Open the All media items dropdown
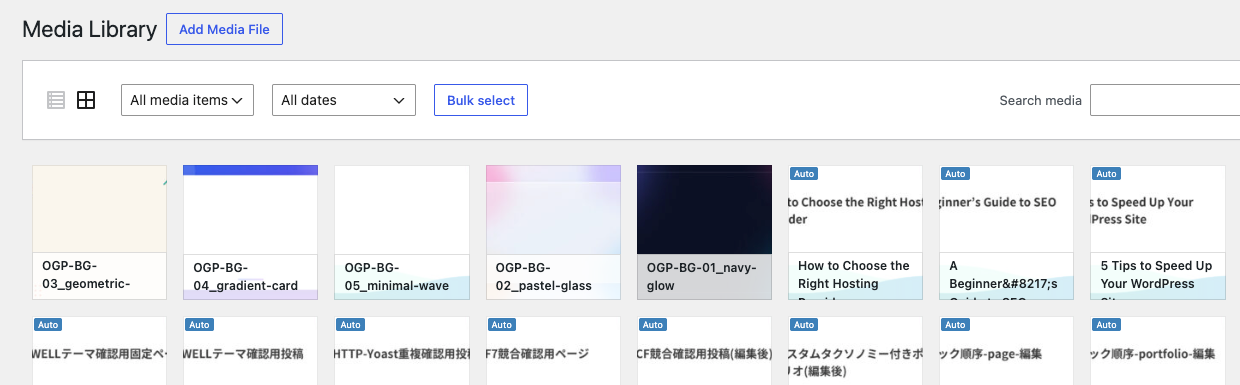The height and width of the screenshot is (385, 1240). (187, 100)
